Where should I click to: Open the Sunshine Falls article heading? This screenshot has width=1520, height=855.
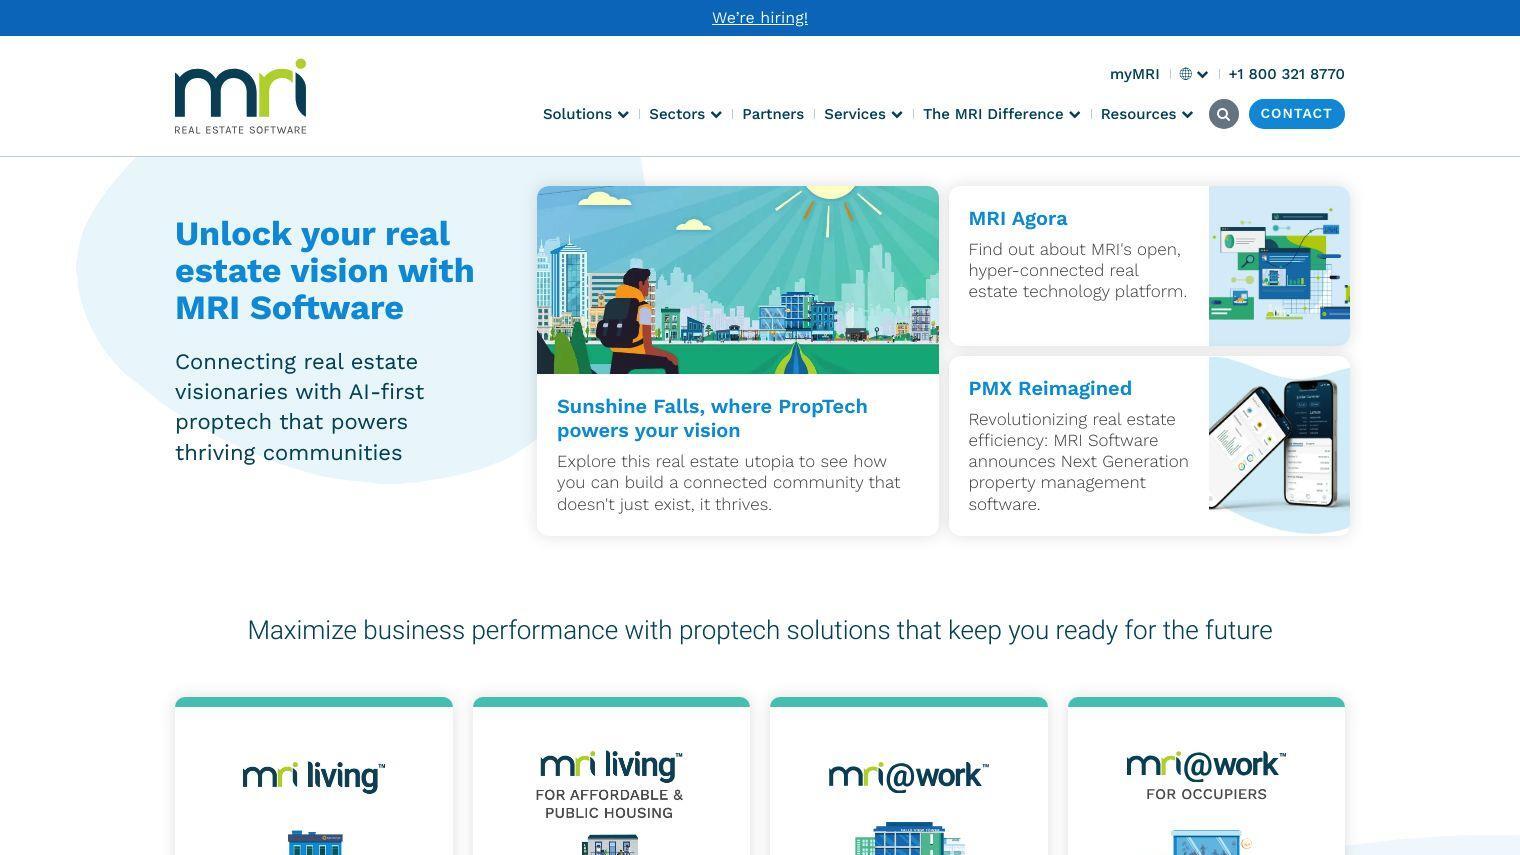tap(712, 418)
